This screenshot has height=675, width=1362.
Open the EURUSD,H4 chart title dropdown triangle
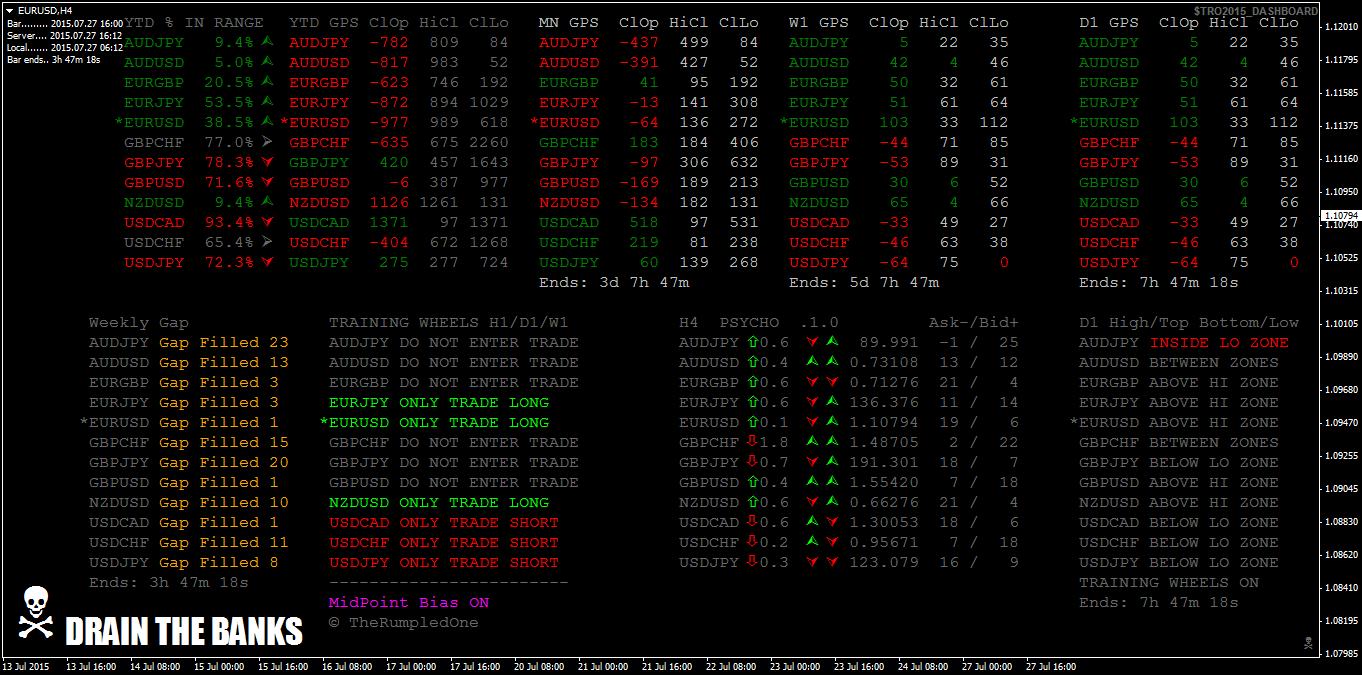click(11, 10)
